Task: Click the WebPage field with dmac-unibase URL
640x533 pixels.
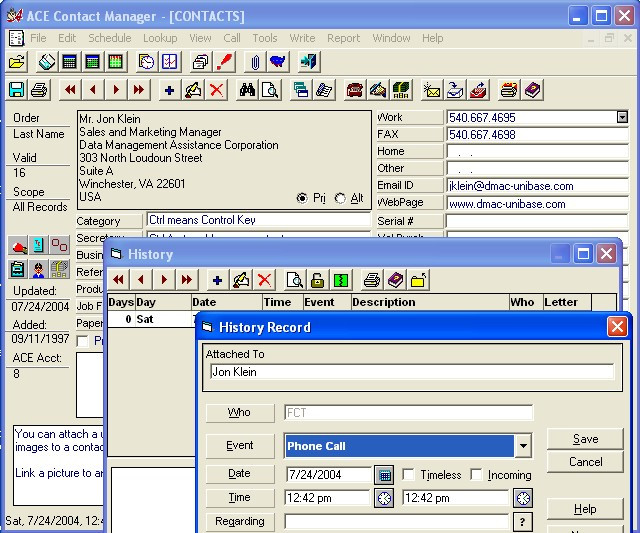Action: click(537, 203)
